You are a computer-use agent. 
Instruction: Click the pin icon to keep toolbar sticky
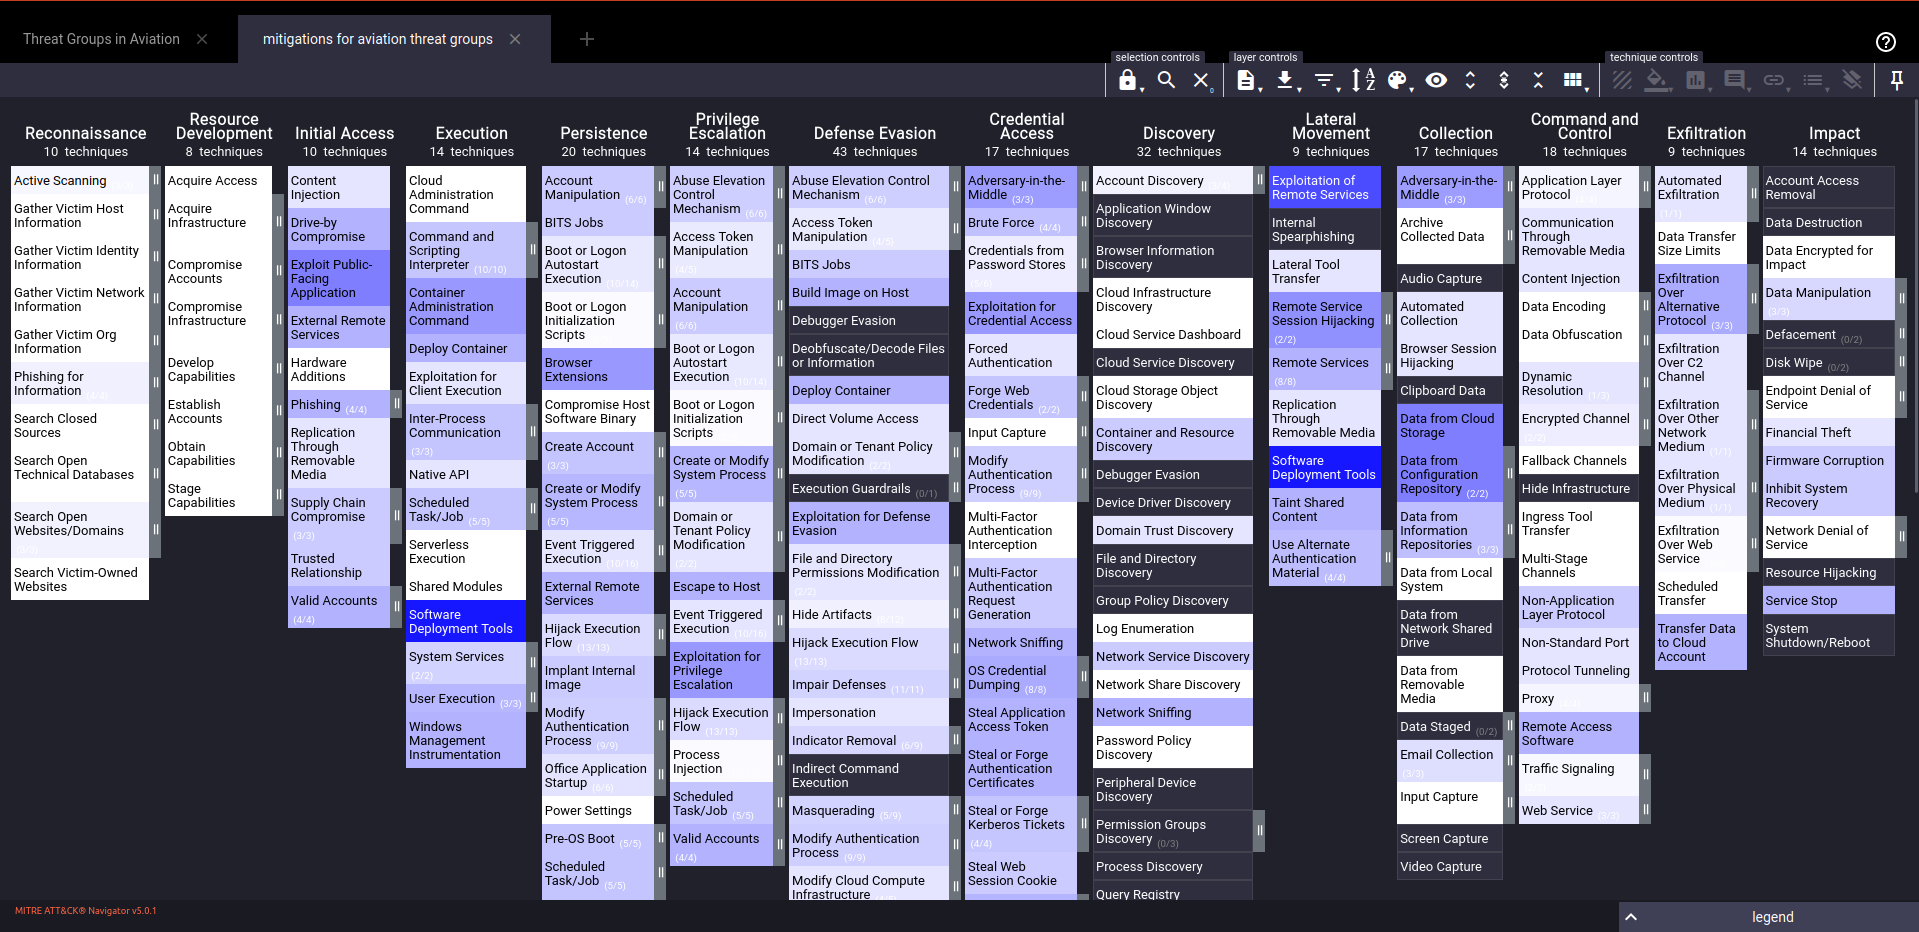pos(1896,80)
